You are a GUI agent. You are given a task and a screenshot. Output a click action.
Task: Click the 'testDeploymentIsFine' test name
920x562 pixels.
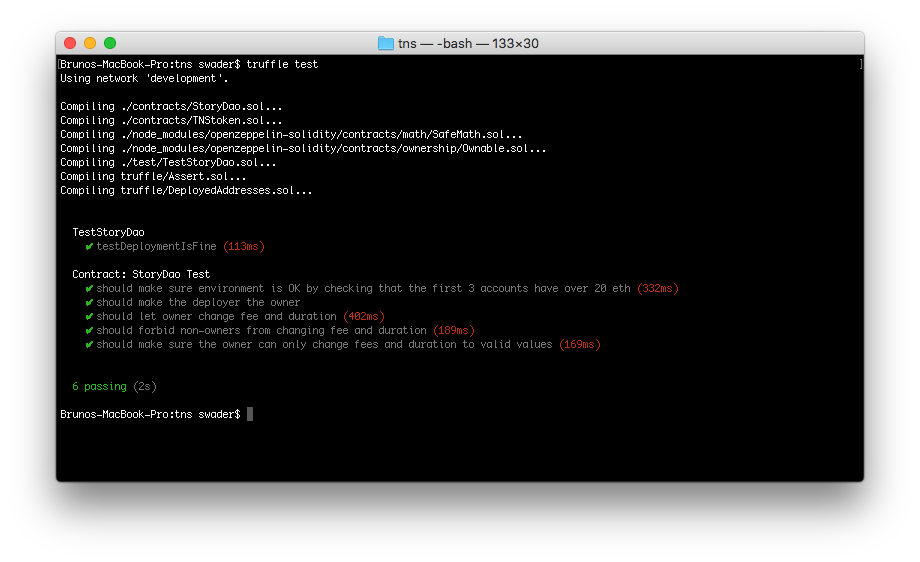(x=157, y=246)
